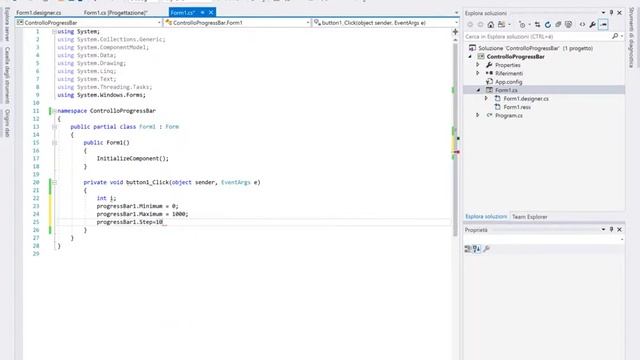
Task: Pin the Form1.cs tab
Action: click(x=202, y=13)
